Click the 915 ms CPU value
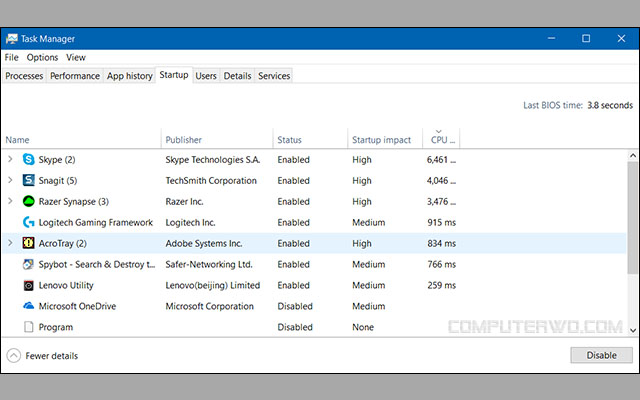This screenshot has height=400, width=640. point(442,222)
